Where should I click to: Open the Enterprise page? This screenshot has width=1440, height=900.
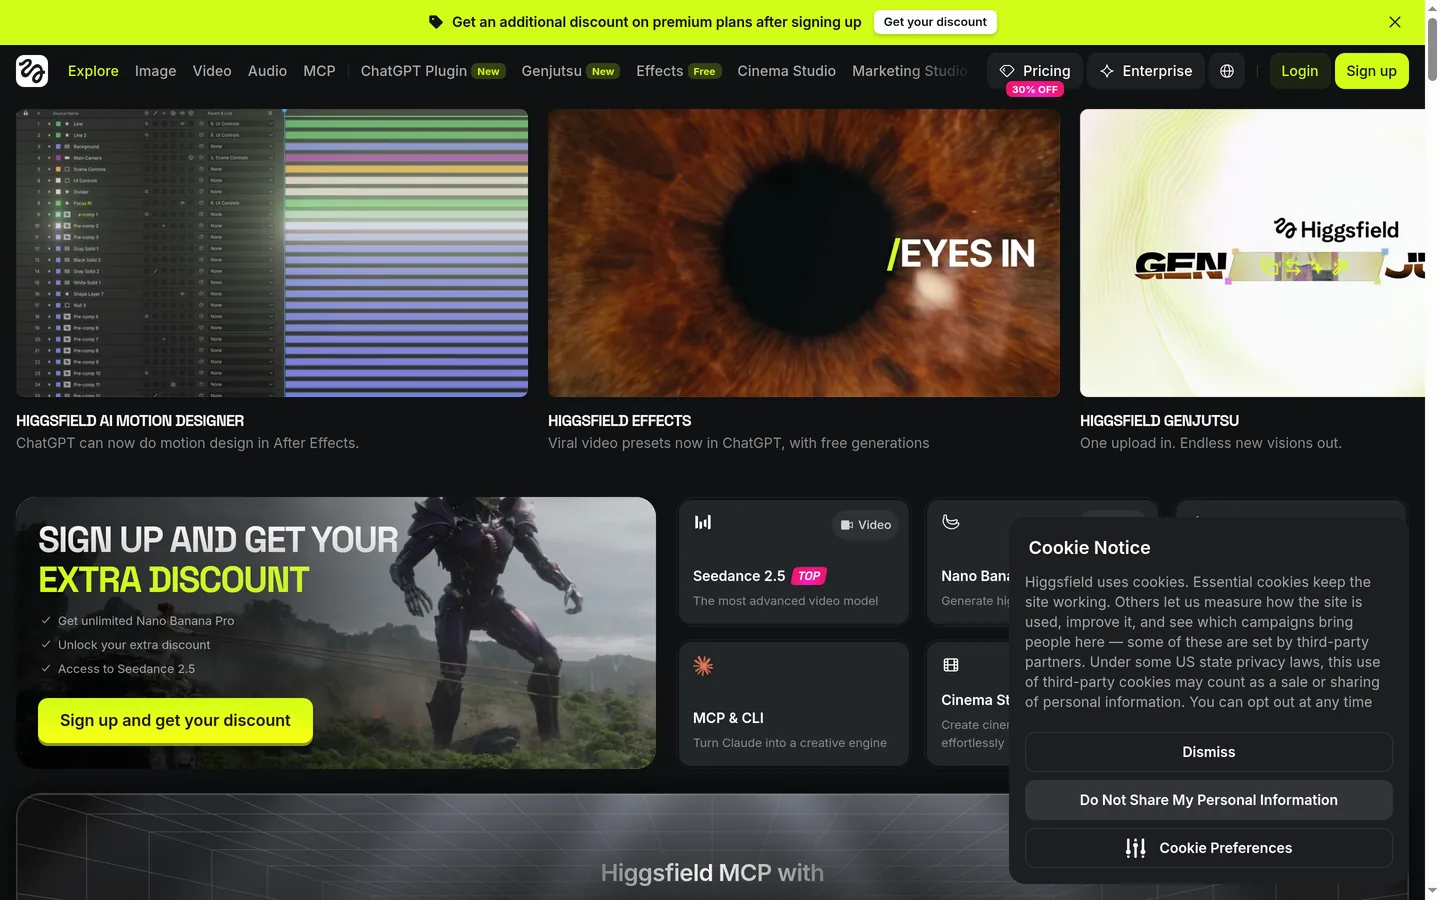[x=1146, y=71]
